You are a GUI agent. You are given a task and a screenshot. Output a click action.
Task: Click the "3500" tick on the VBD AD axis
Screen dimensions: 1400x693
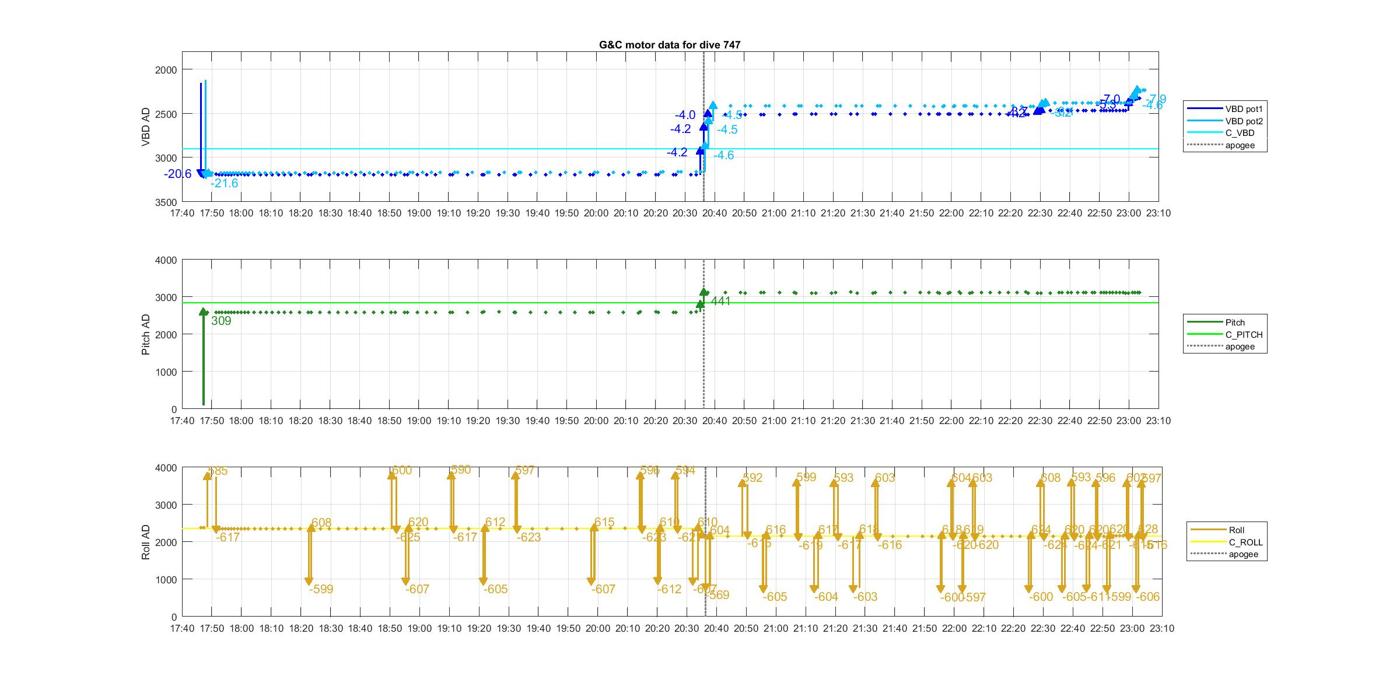[x=166, y=202]
